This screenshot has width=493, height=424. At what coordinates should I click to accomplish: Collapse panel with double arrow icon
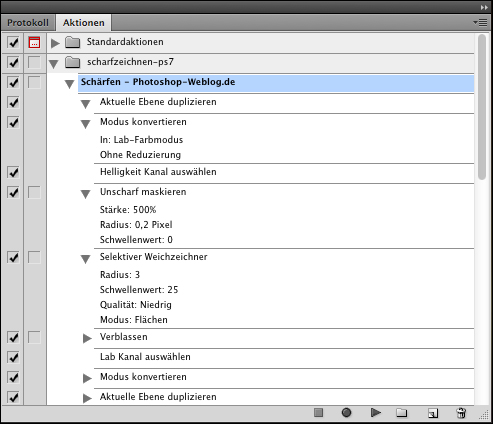(x=484, y=7)
